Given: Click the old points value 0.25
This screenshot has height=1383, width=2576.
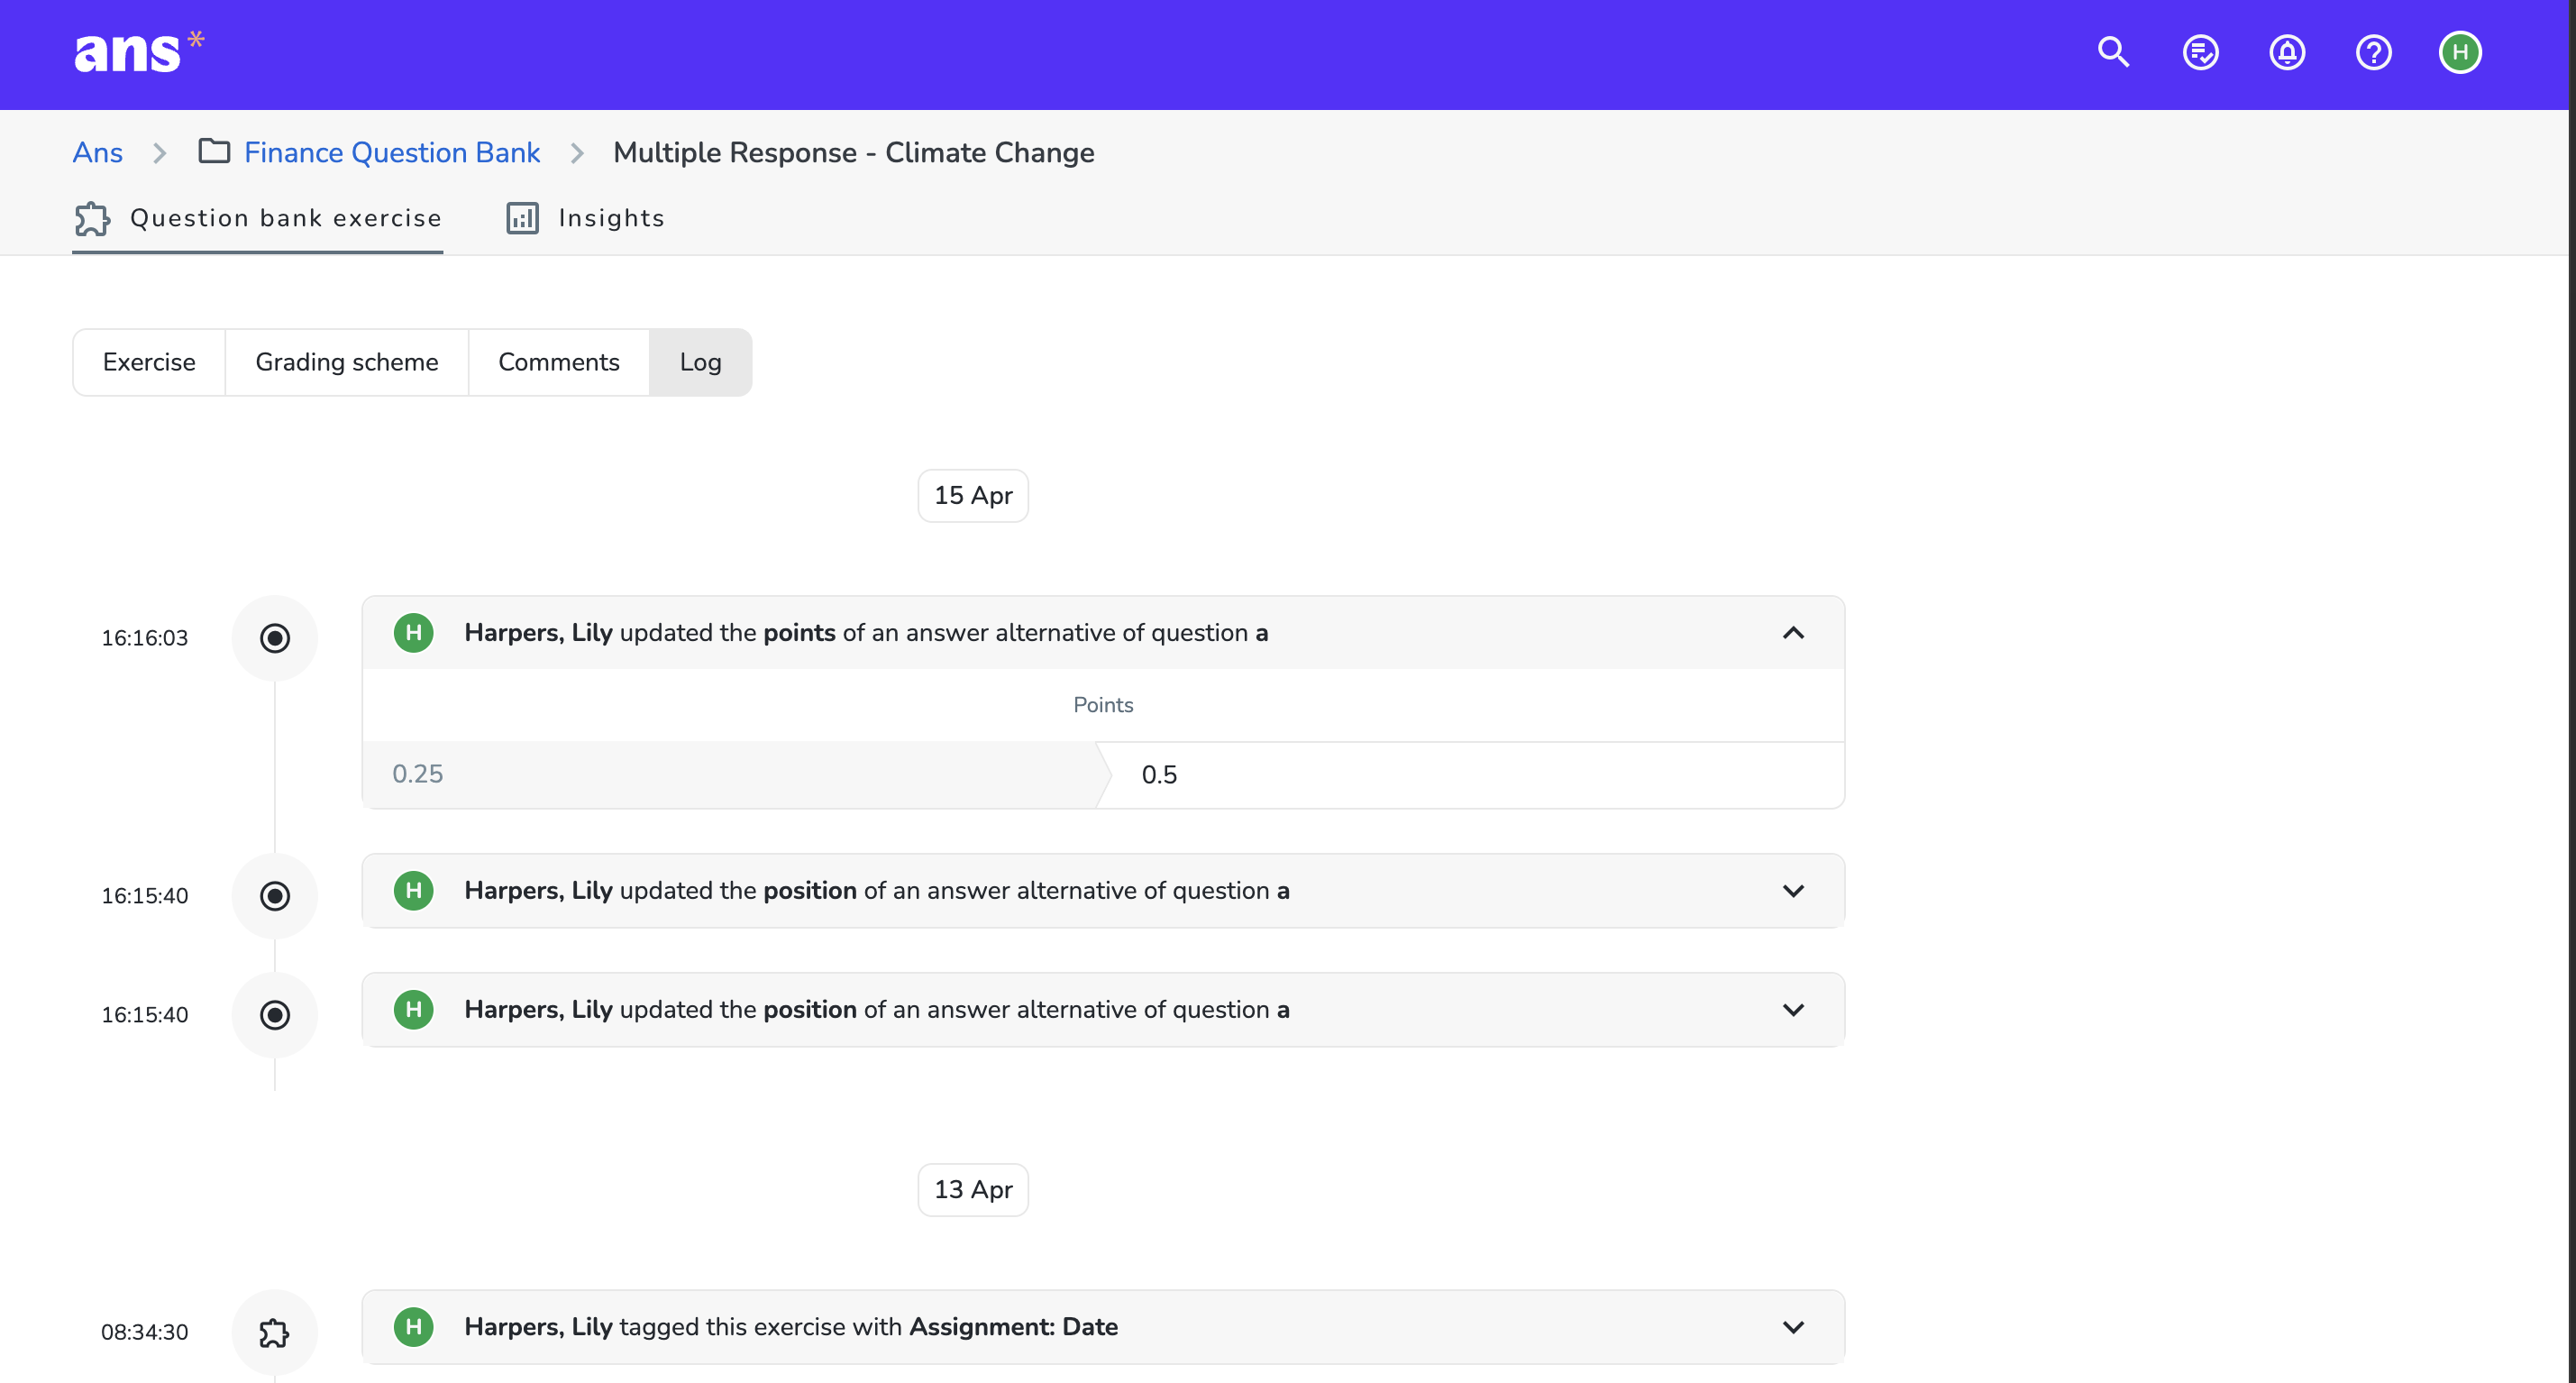Looking at the screenshot, I should (x=418, y=773).
